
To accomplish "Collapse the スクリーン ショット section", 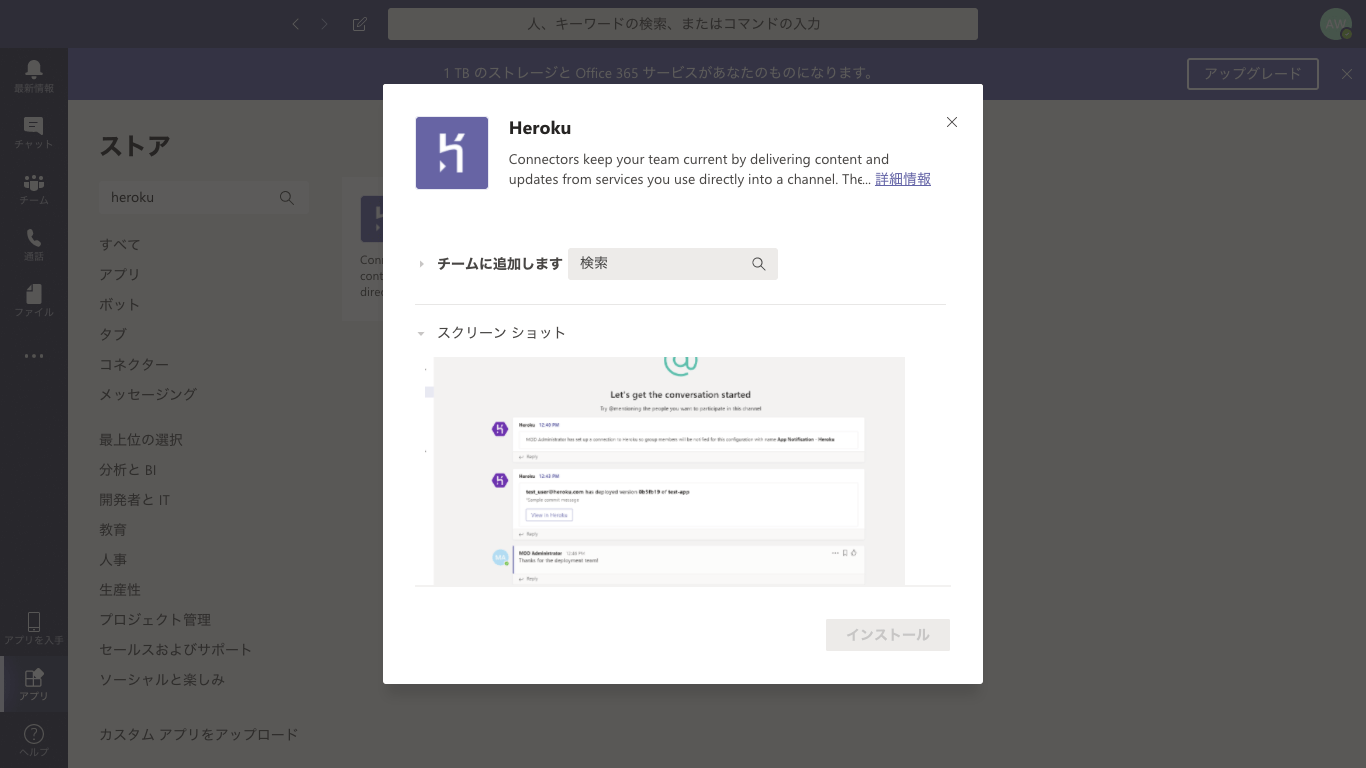I will (422, 333).
